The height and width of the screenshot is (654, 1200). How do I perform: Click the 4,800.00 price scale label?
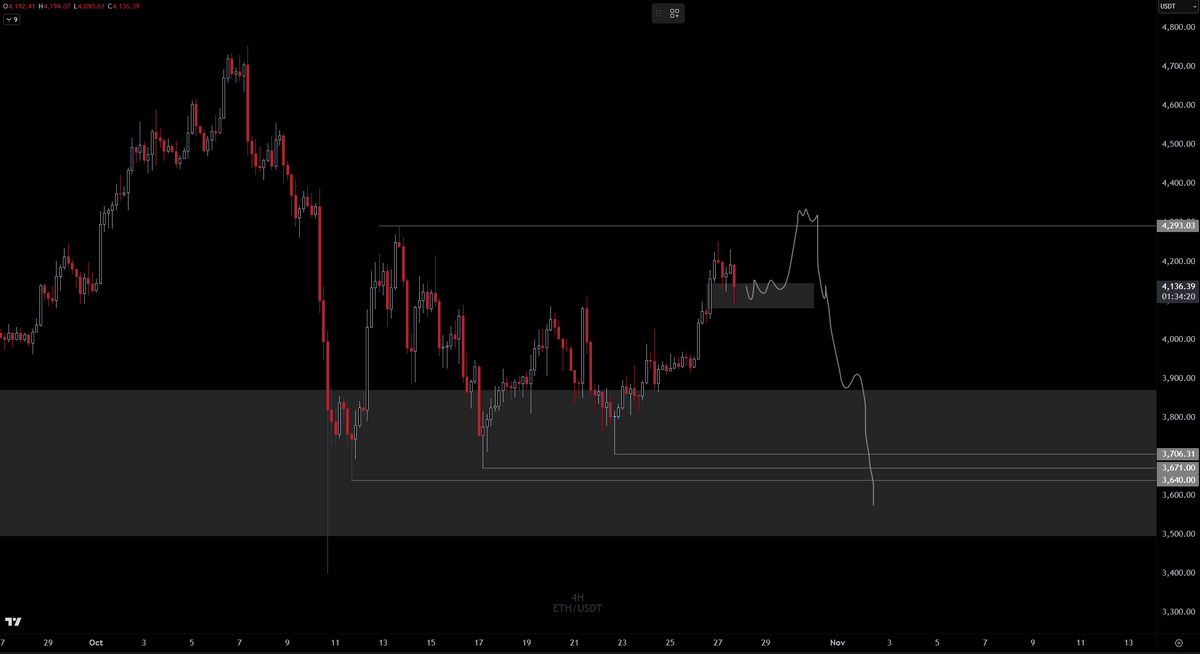(x=1179, y=27)
